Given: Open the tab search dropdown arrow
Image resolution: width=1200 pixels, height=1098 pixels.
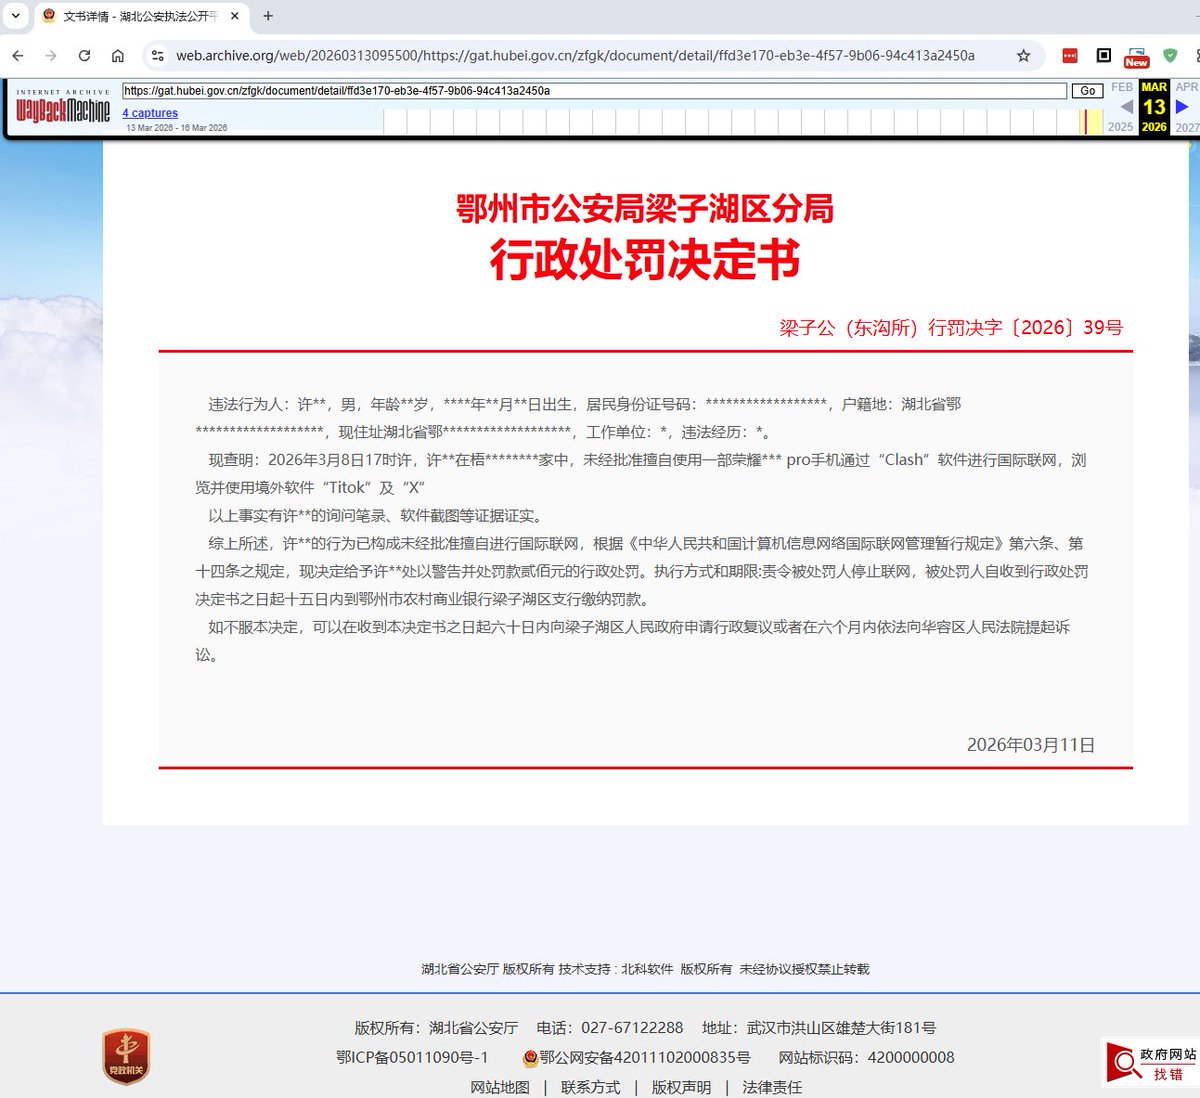Looking at the screenshot, I should (15, 16).
